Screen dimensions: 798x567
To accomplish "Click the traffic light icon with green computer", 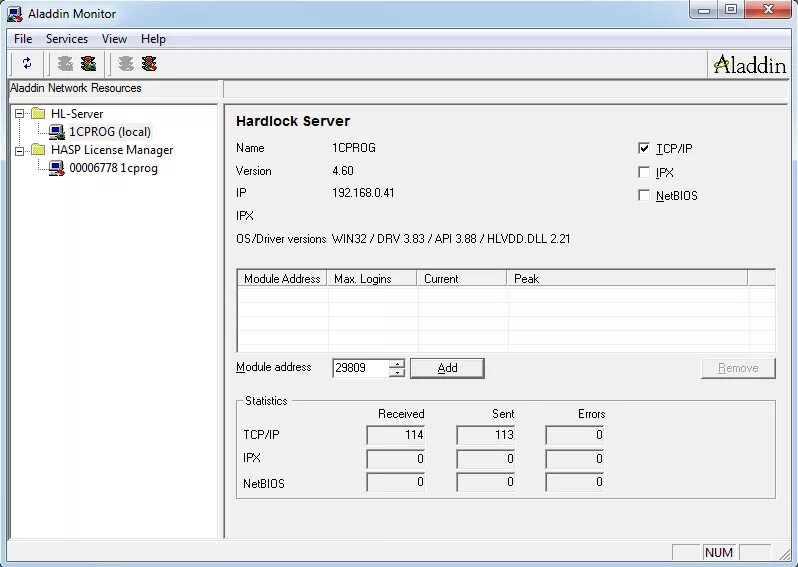I will [x=89, y=64].
